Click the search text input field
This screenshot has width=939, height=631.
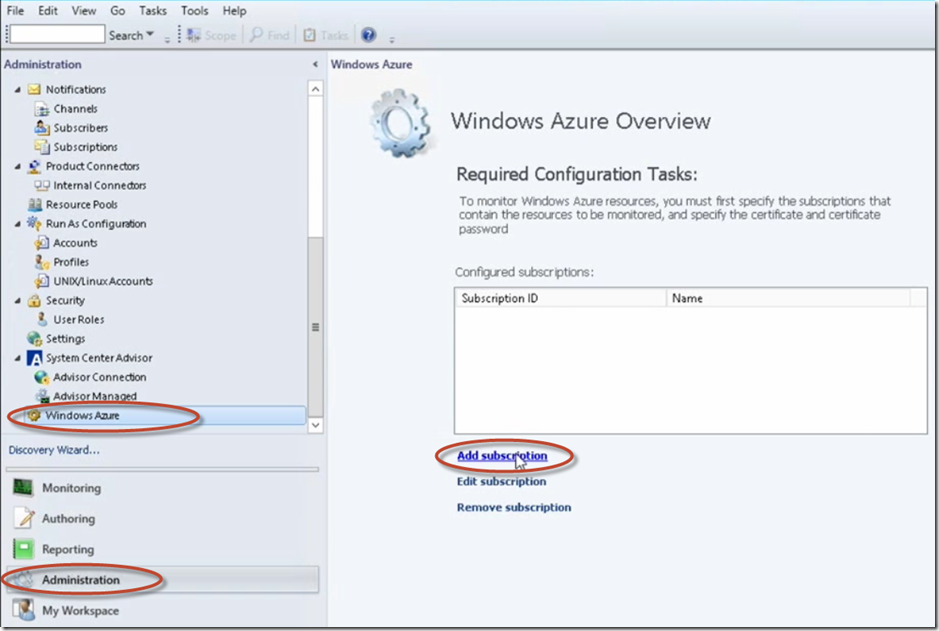[x=57, y=35]
